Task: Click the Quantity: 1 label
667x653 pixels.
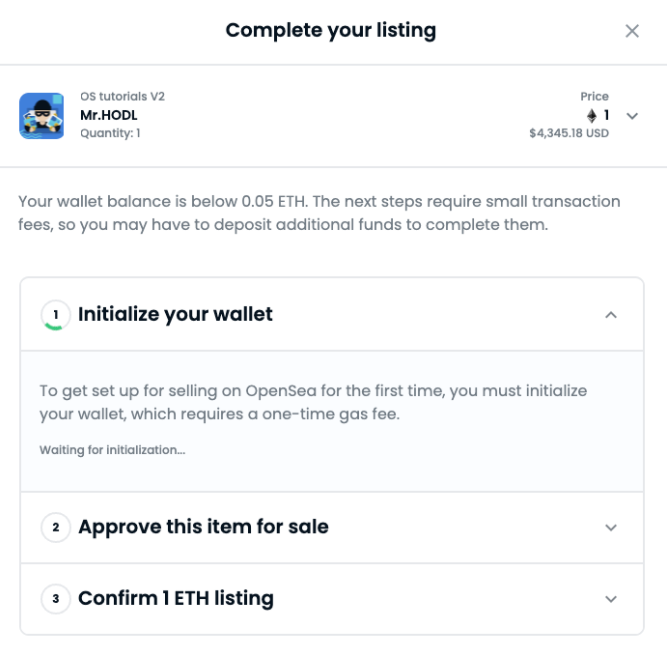Action: [x=110, y=133]
